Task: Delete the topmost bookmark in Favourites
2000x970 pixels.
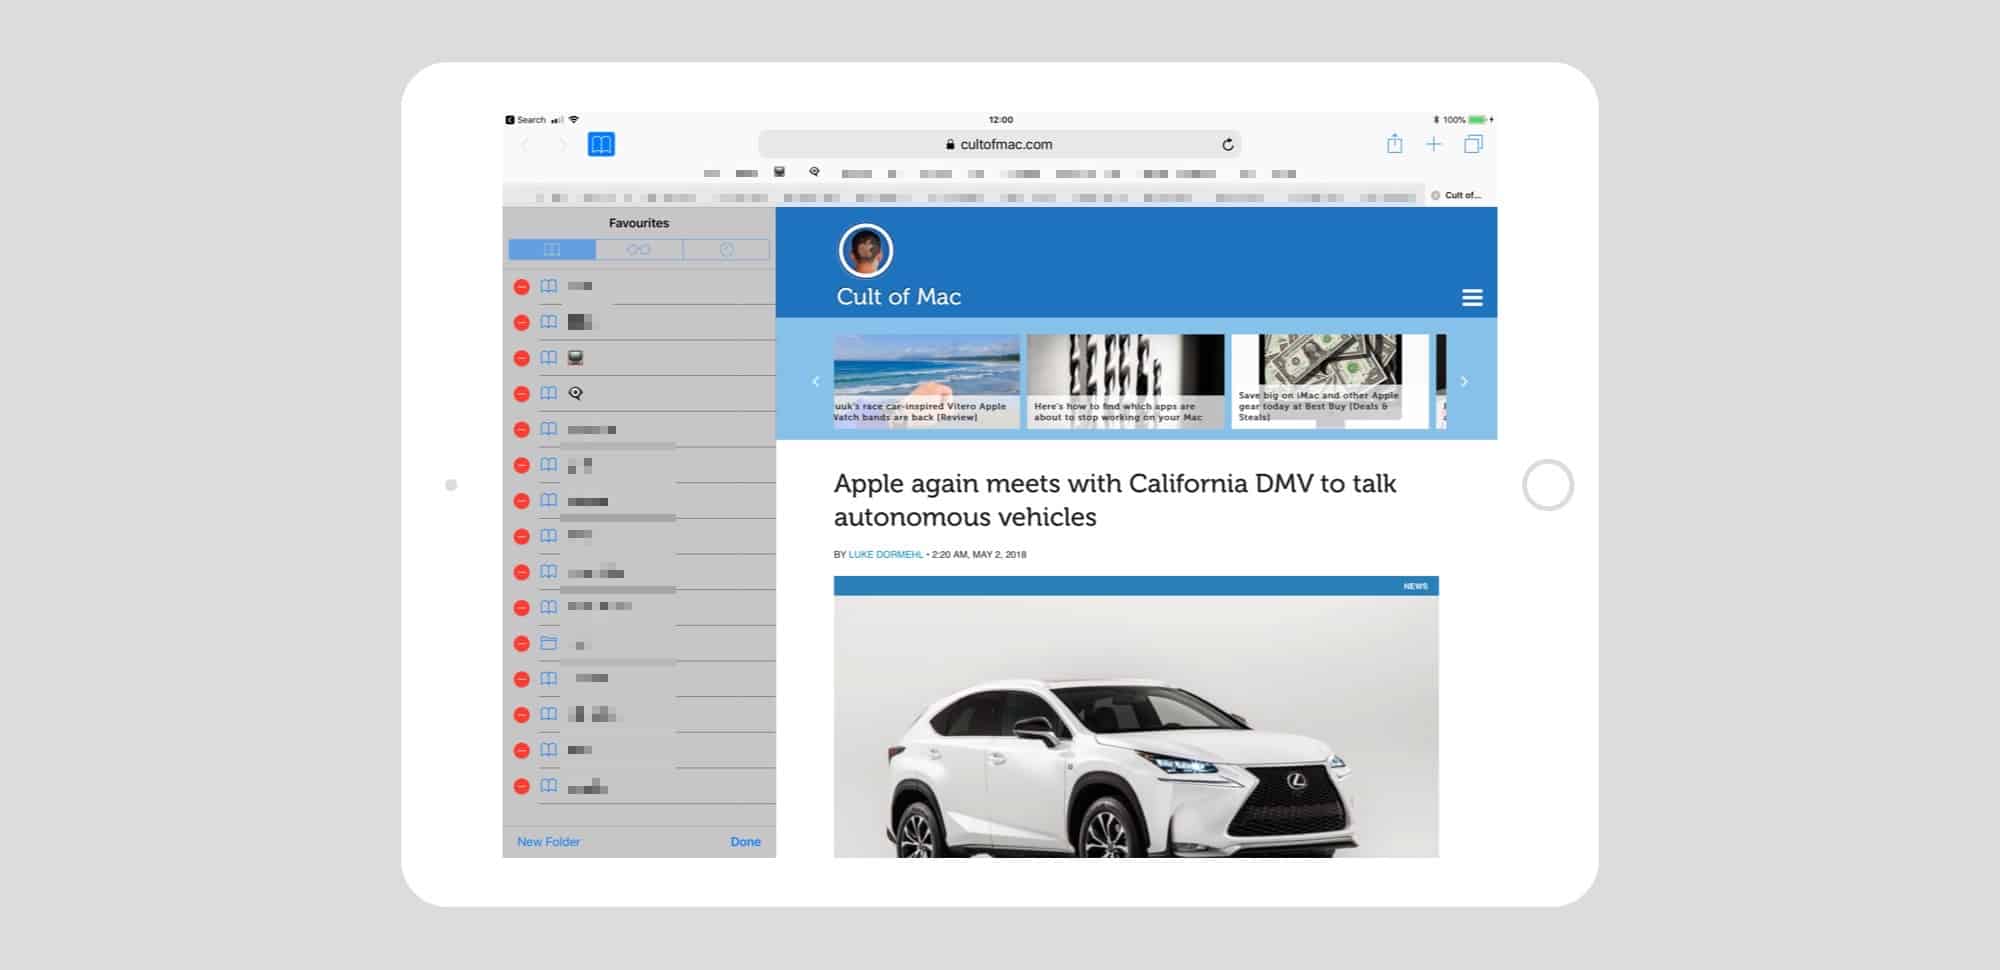Action: tap(521, 287)
